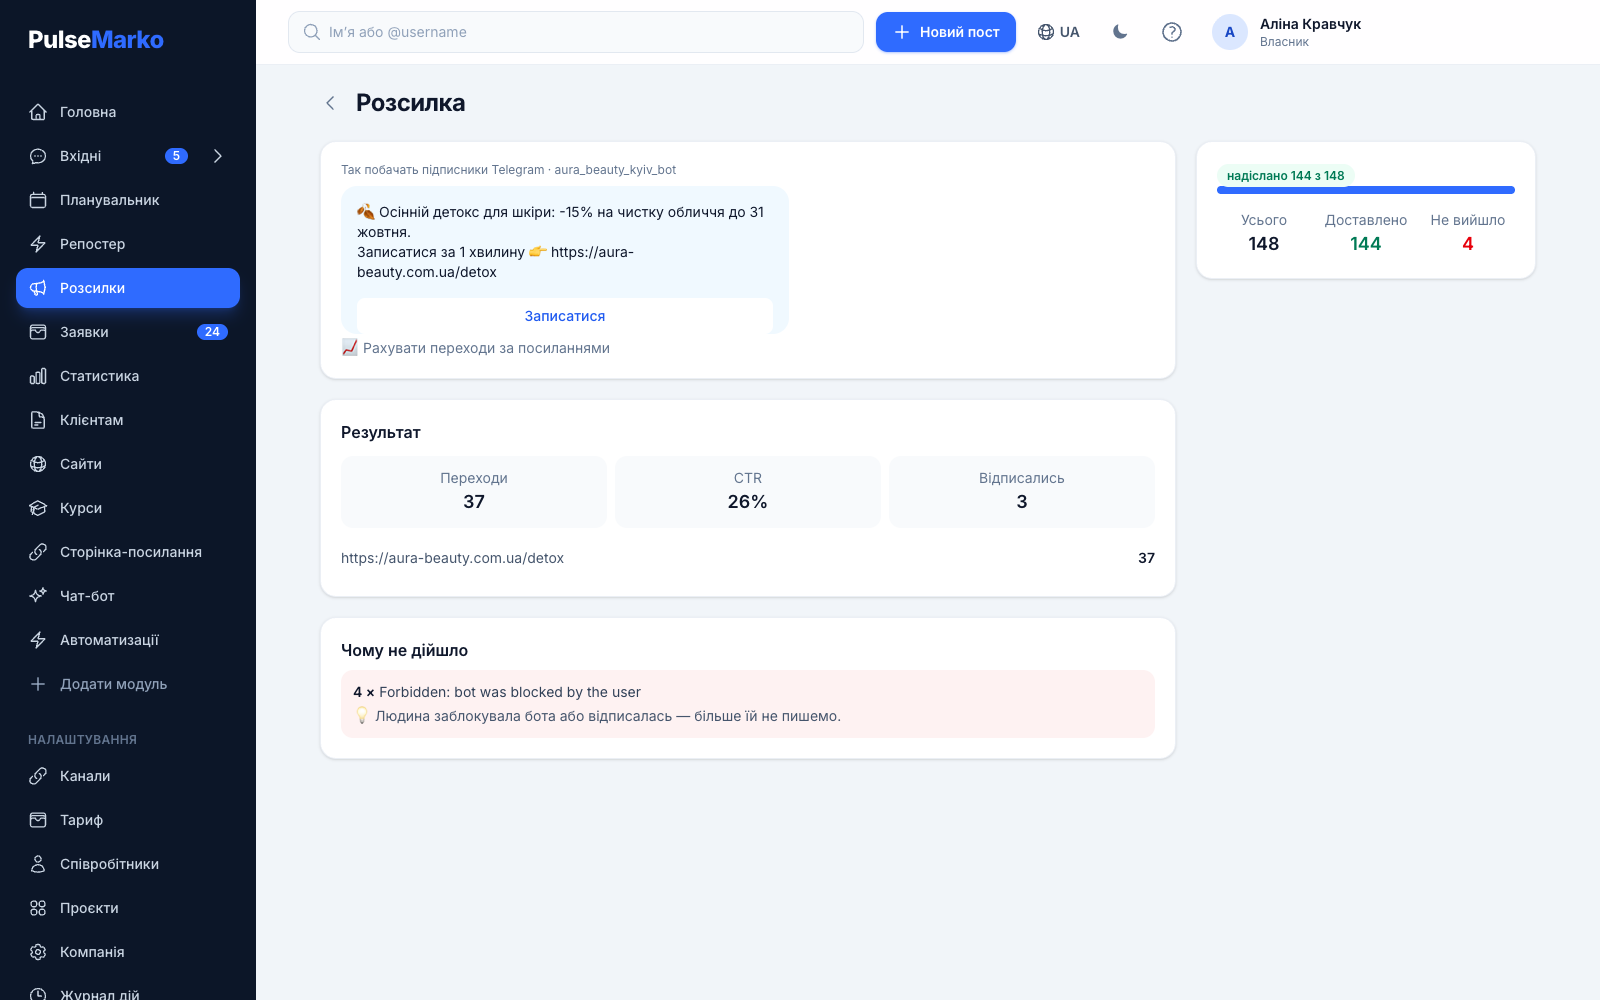Click the Сайти globe icon

pyautogui.click(x=38, y=464)
